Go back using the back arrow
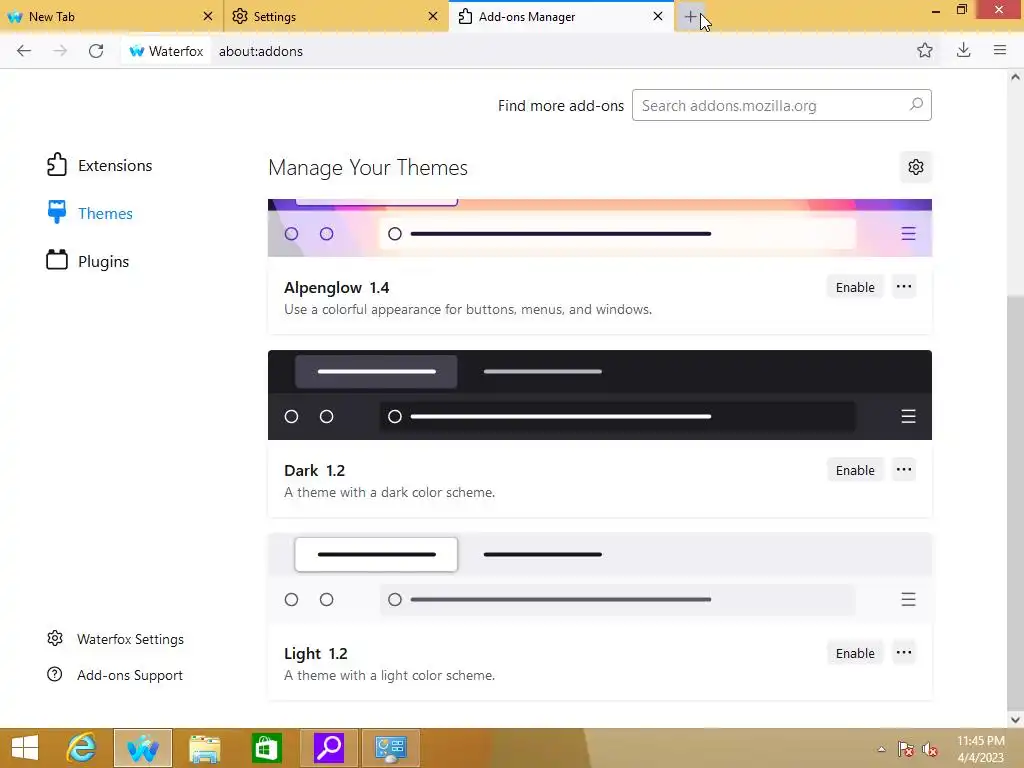The width and height of the screenshot is (1024, 768). (24, 51)
